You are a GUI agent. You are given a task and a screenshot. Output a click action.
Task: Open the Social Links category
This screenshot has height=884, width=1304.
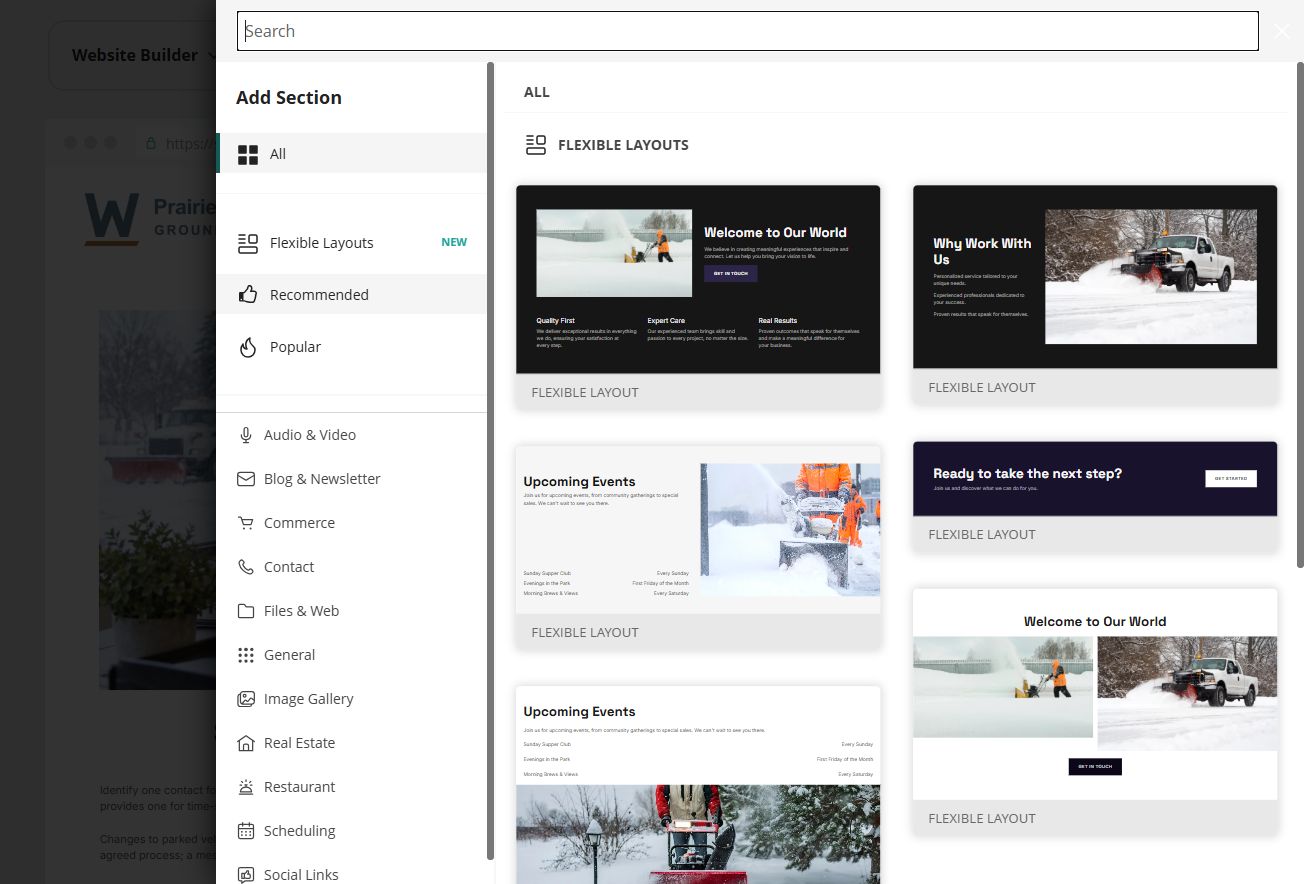(352, 873)
